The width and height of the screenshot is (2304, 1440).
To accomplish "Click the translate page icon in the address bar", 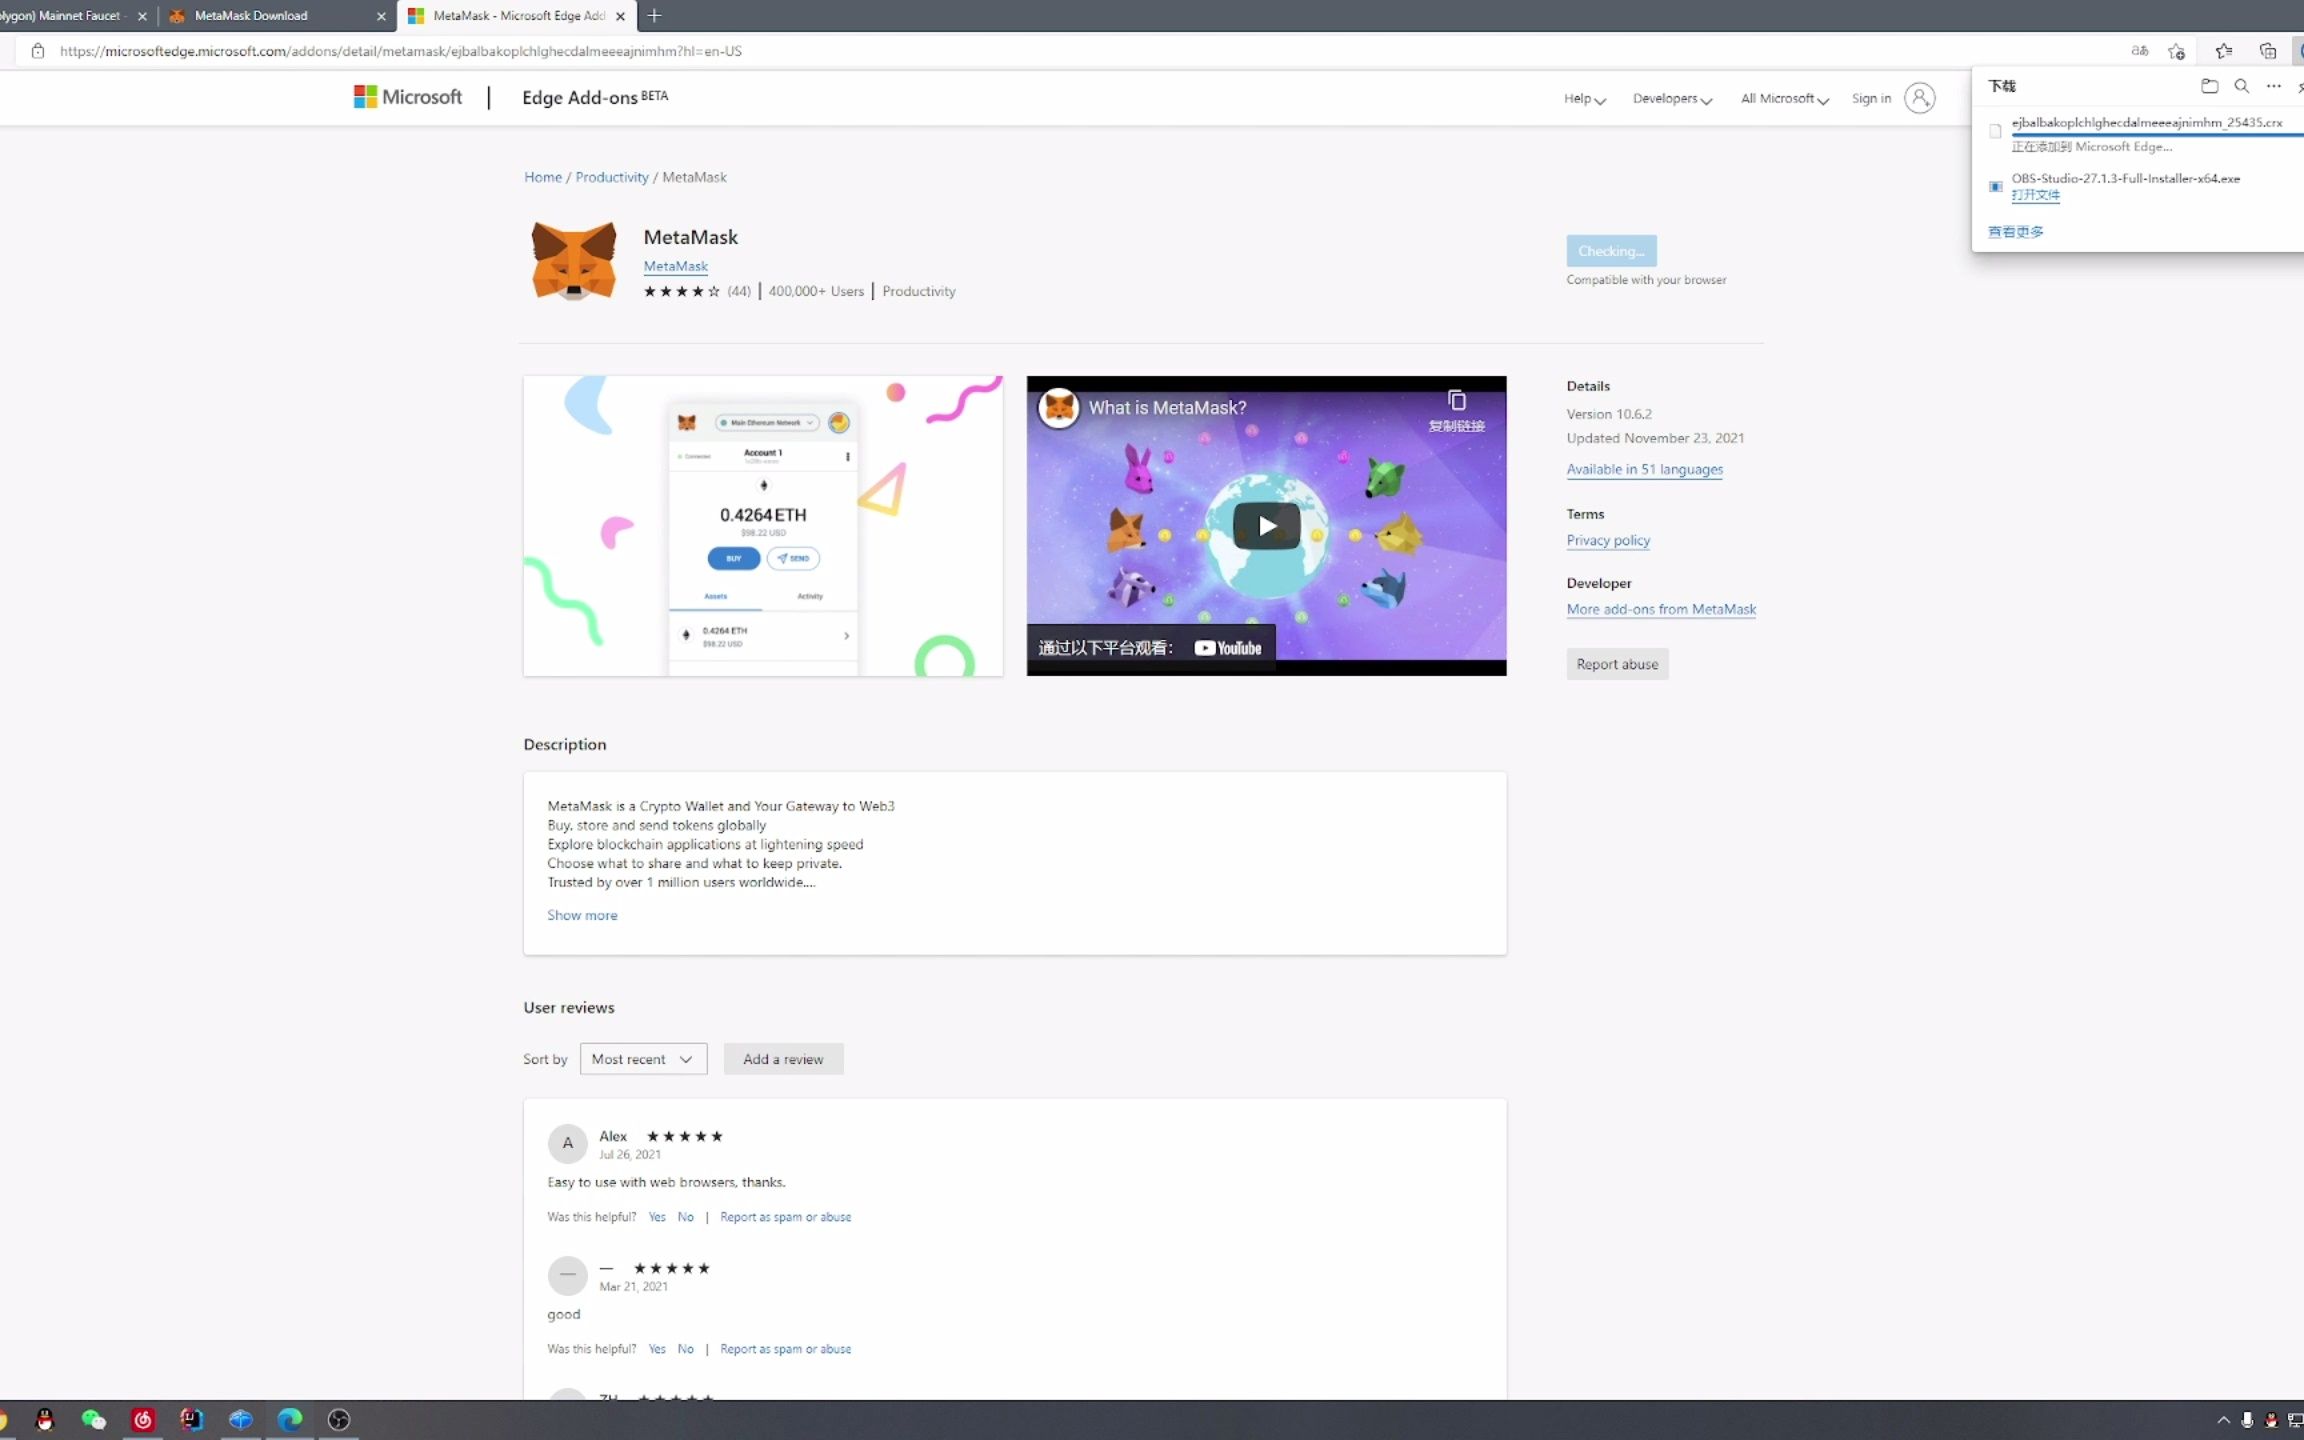I will (x=2139, y=51).
